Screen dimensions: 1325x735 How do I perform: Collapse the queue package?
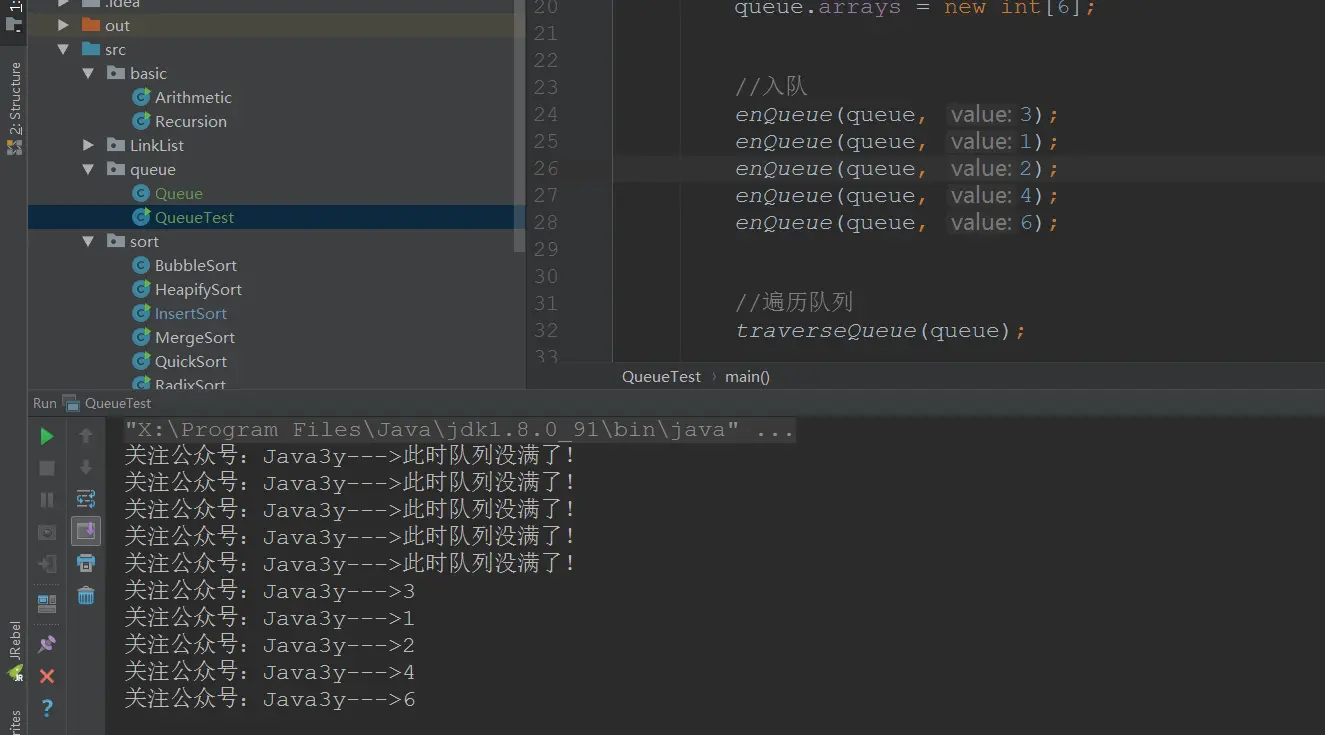tap(88, 169)
